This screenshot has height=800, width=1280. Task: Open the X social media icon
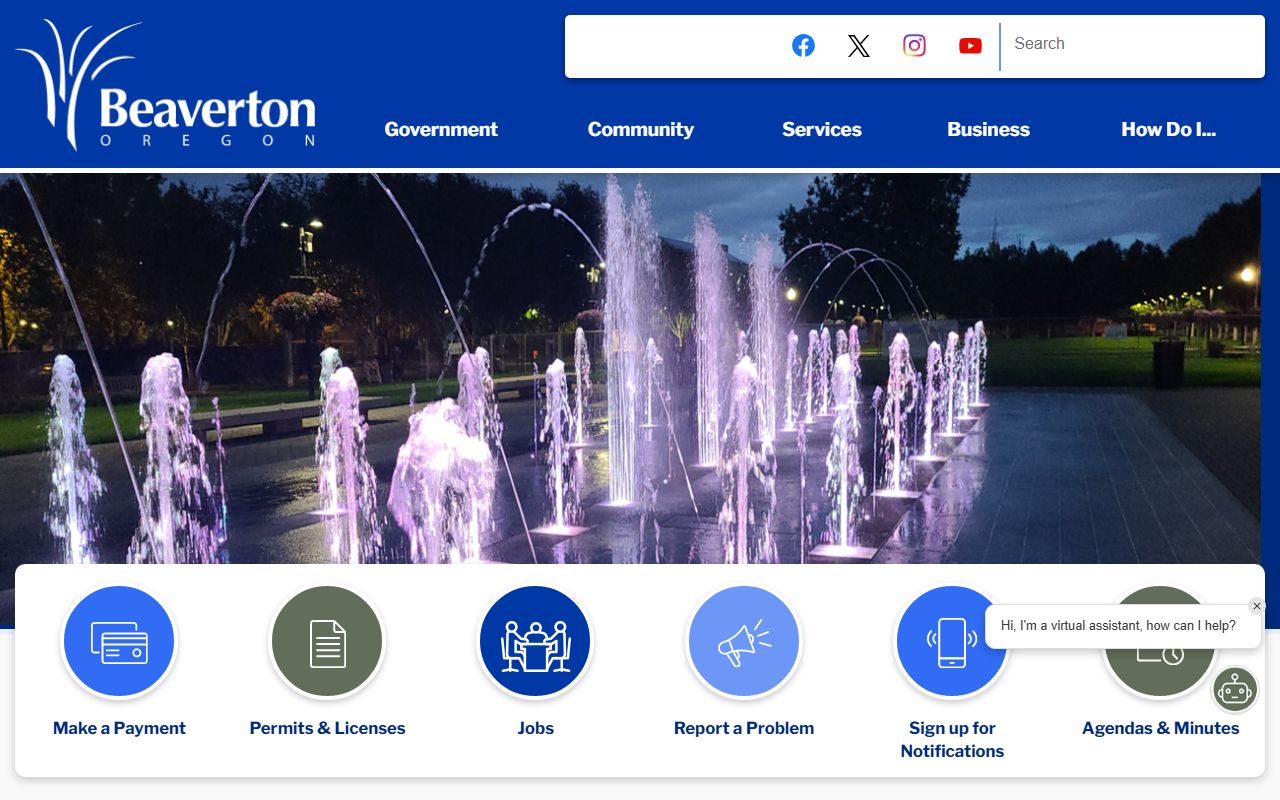(859, 45)
